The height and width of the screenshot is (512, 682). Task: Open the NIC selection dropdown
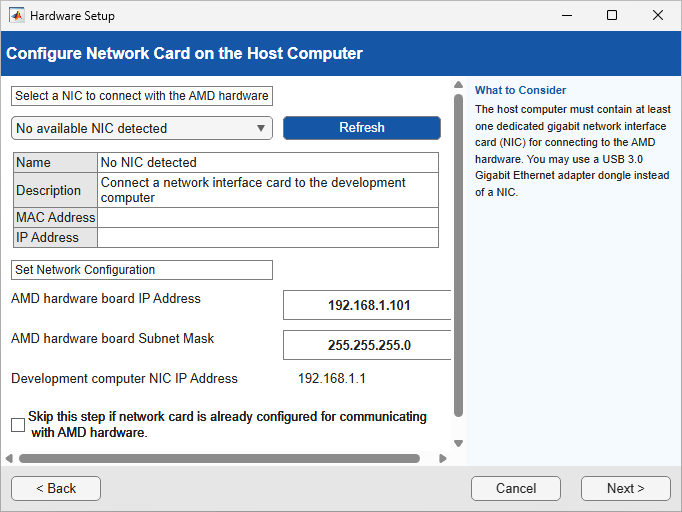(x=142, y=128)
